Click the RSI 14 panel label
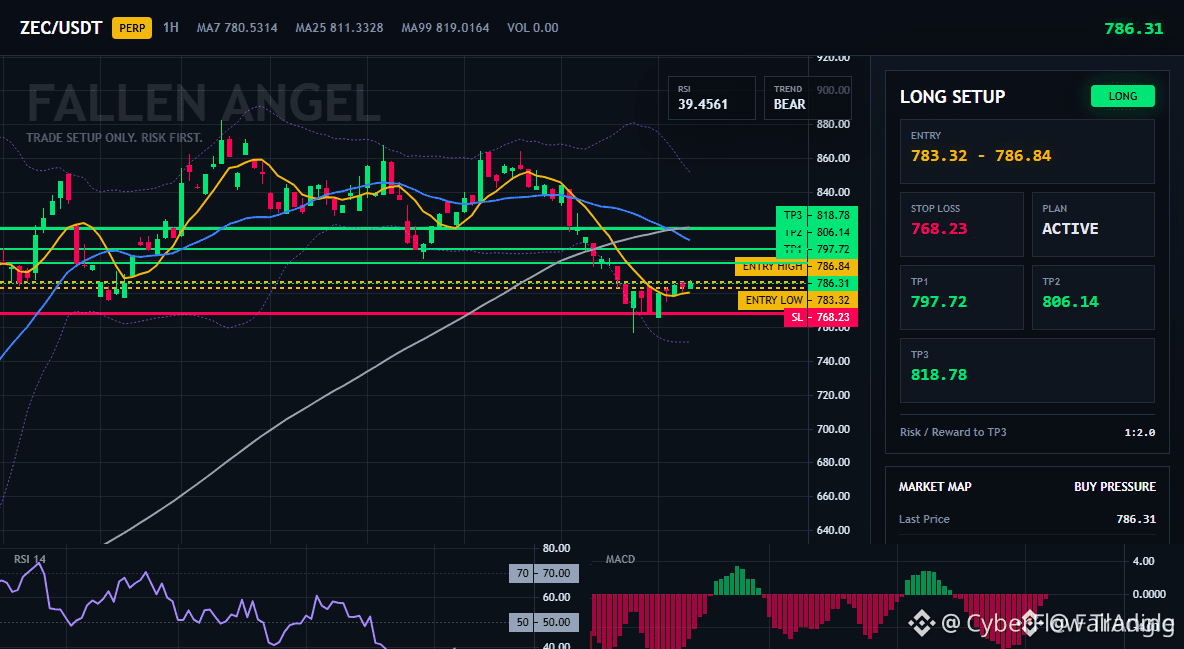 pos(30,559)
